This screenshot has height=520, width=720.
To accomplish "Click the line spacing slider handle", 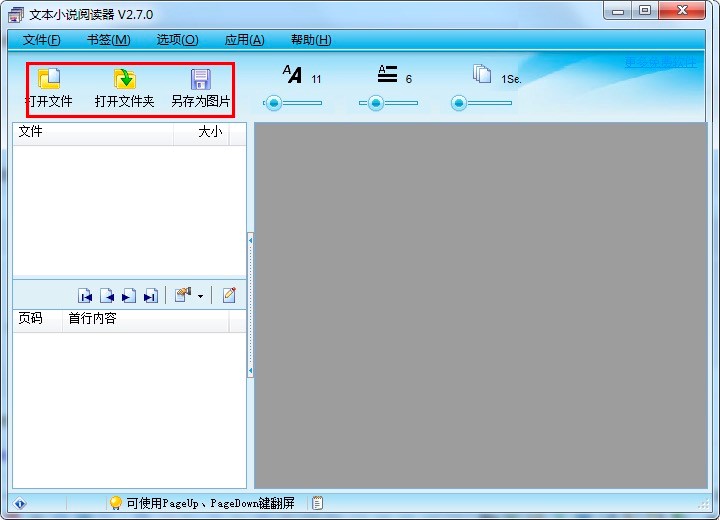I will pyautogui.click(x=376, y=103).
